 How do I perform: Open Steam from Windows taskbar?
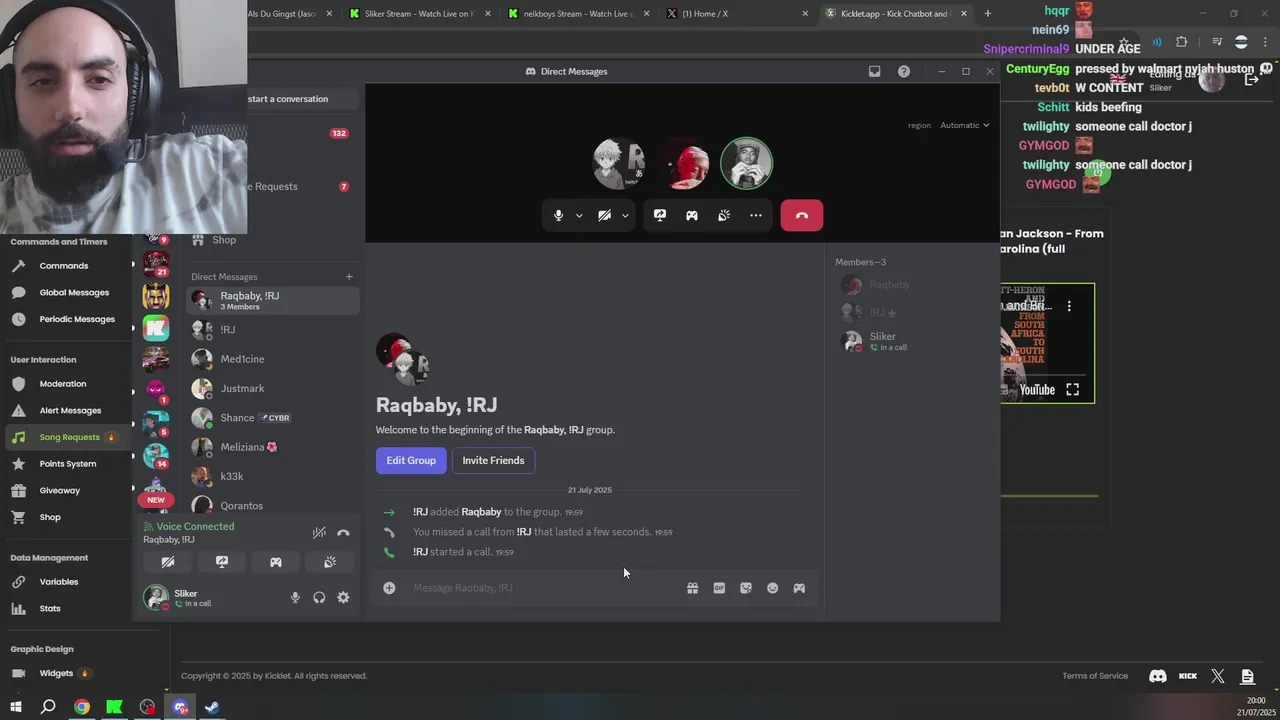(x=212, y=707)
